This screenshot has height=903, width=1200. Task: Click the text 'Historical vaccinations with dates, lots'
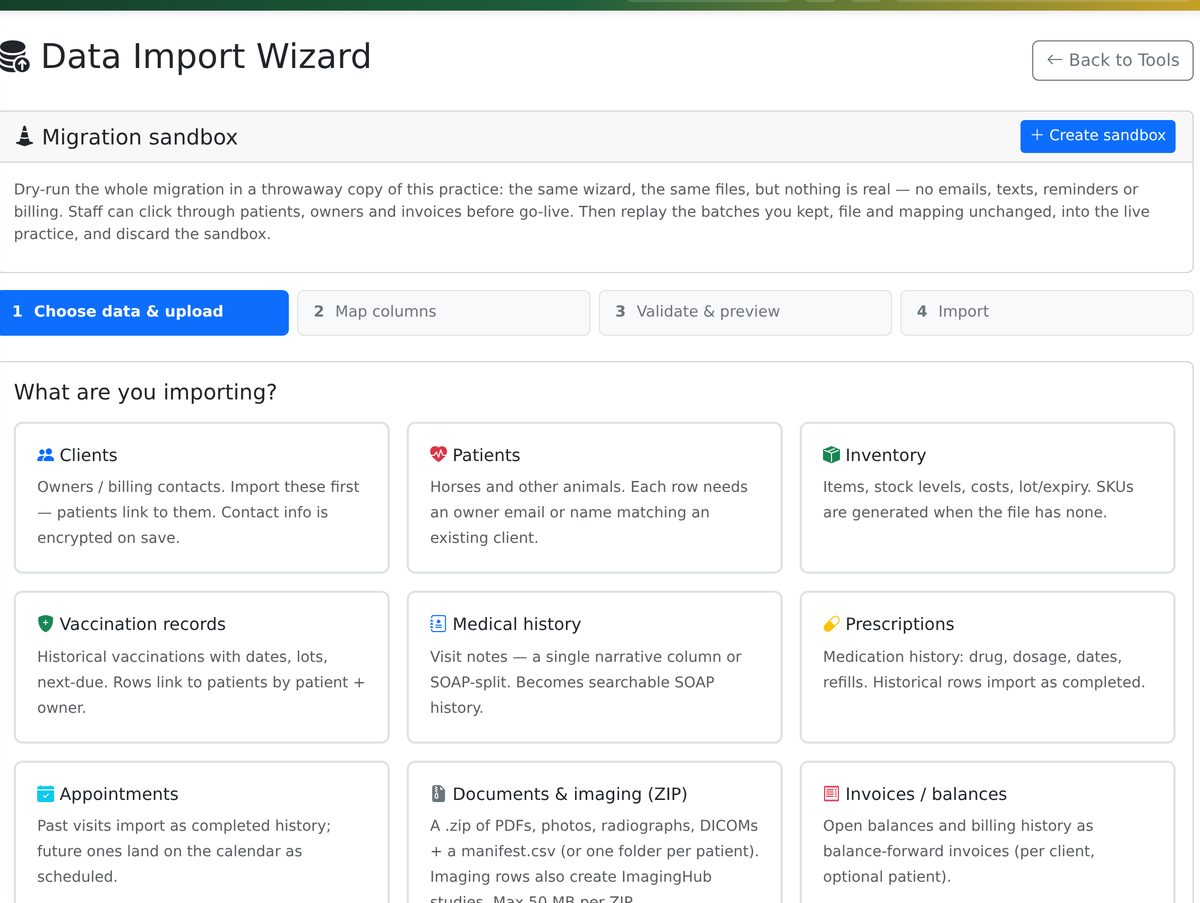coord(182,657)
